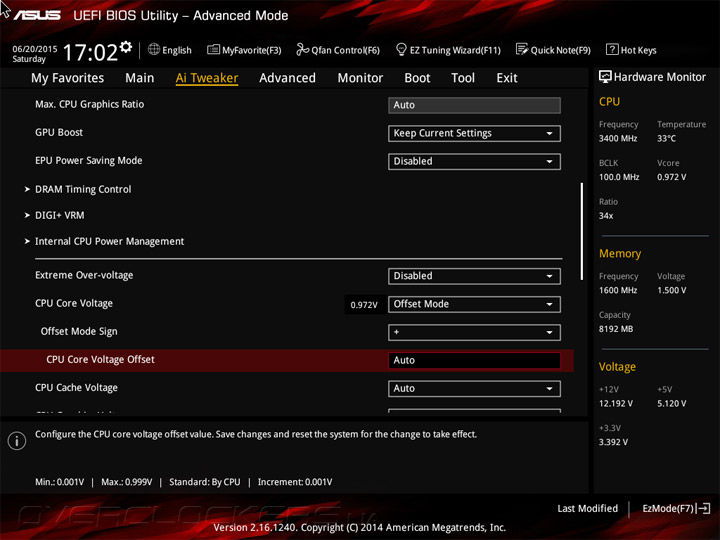Screen dimensions: 720x540
Task: Go to the Advanced tab
Action: point(287,78)
